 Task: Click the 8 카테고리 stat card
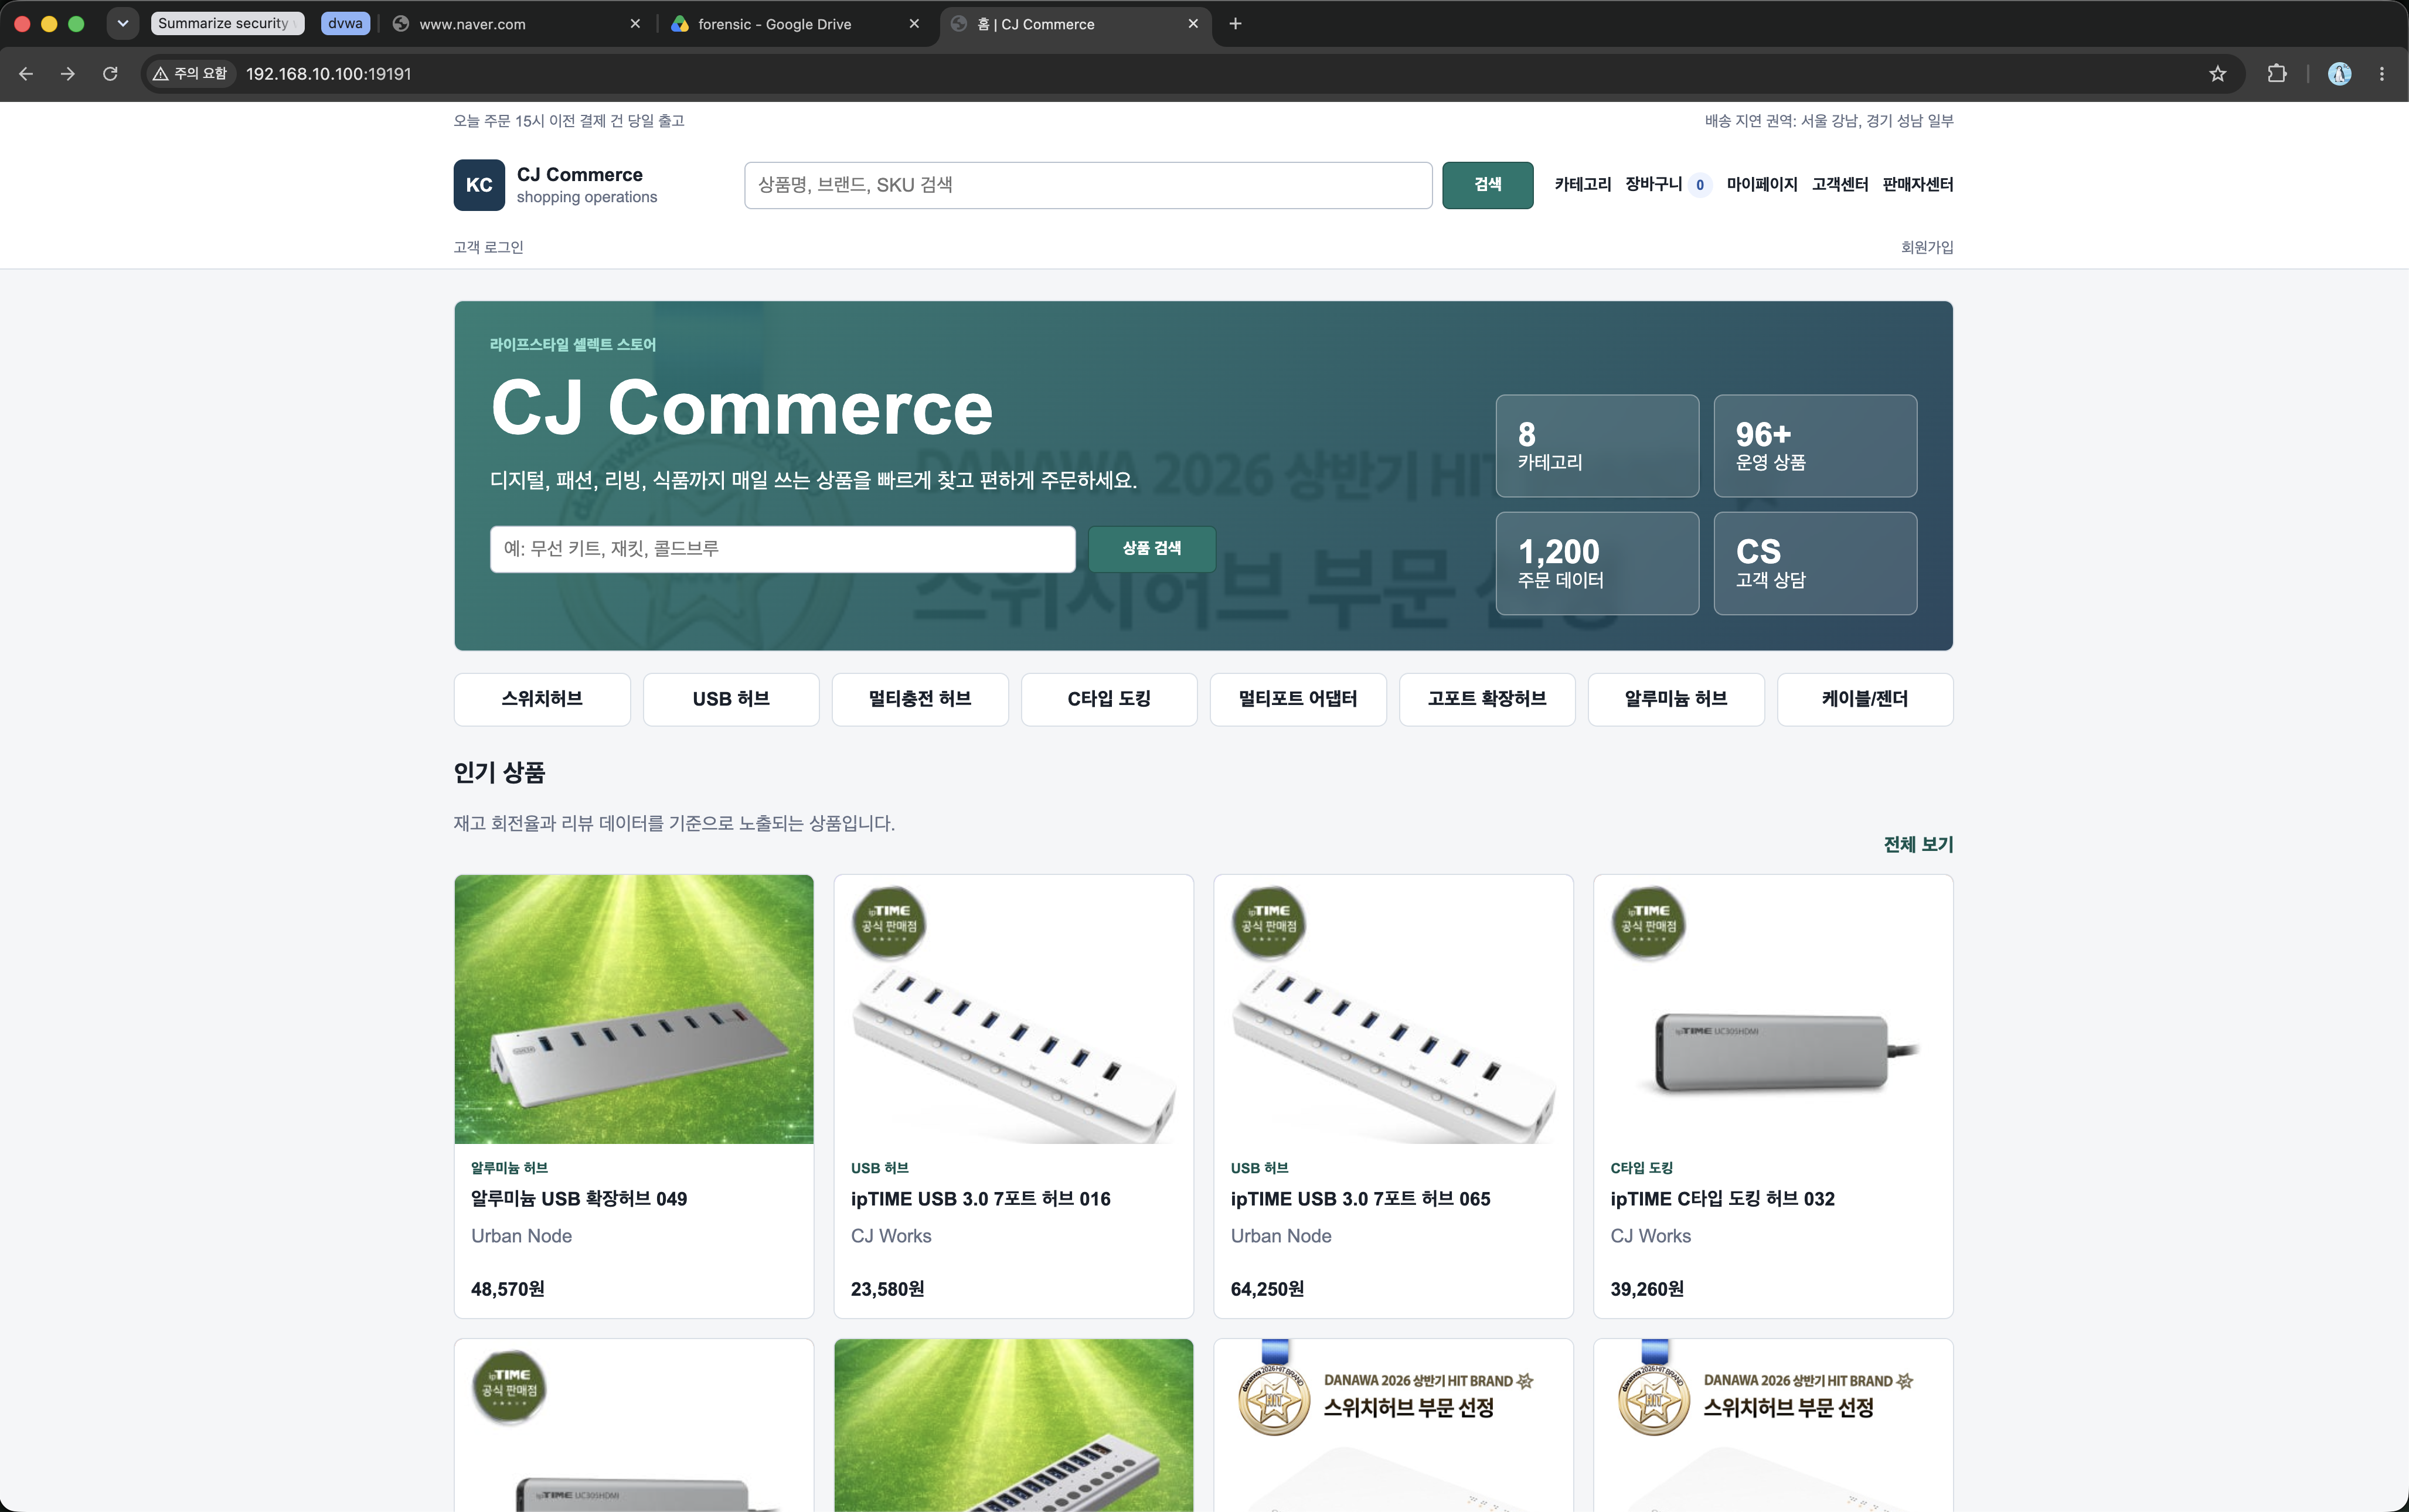coord(1597,446)
